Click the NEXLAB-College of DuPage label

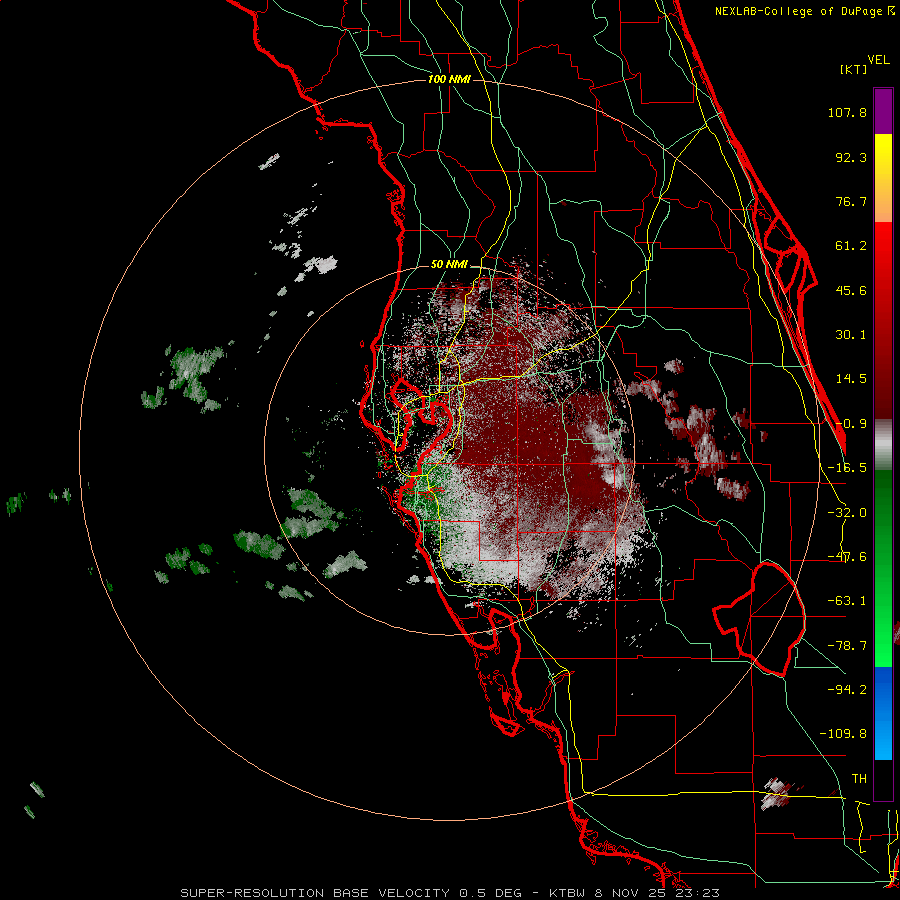point(804,11)
